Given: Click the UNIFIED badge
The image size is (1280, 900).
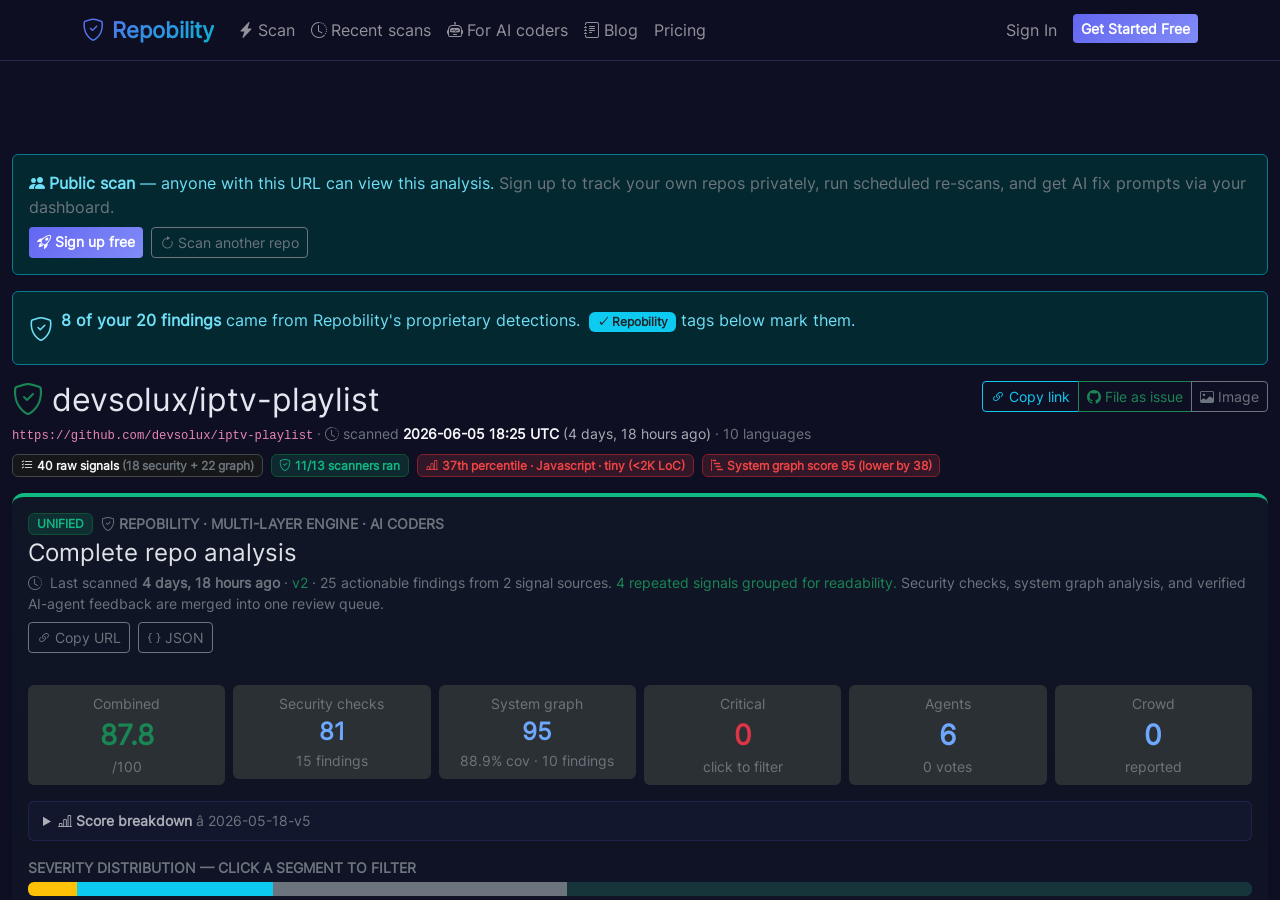Looking at the screenshot, I should [60, 524].
